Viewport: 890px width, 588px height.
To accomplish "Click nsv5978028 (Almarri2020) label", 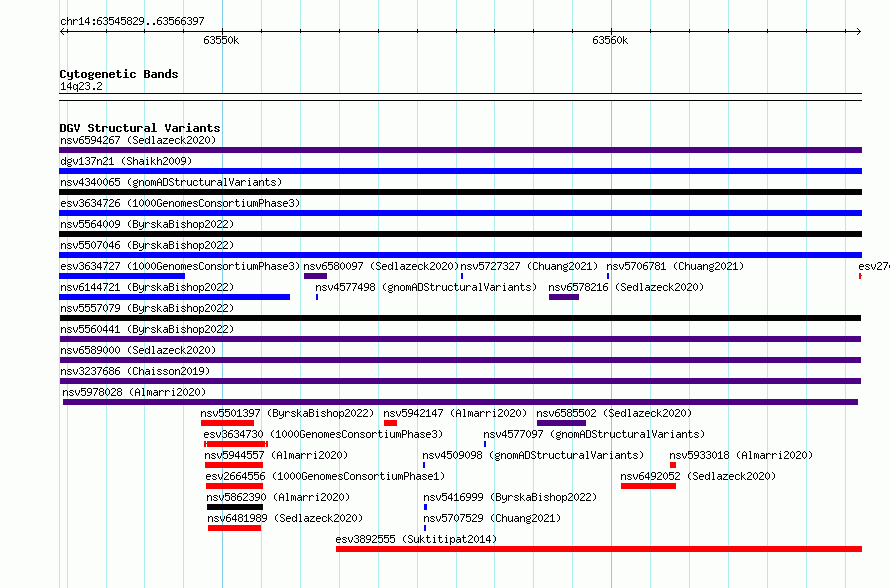I will pyautogui.click(x=134, y=392).
